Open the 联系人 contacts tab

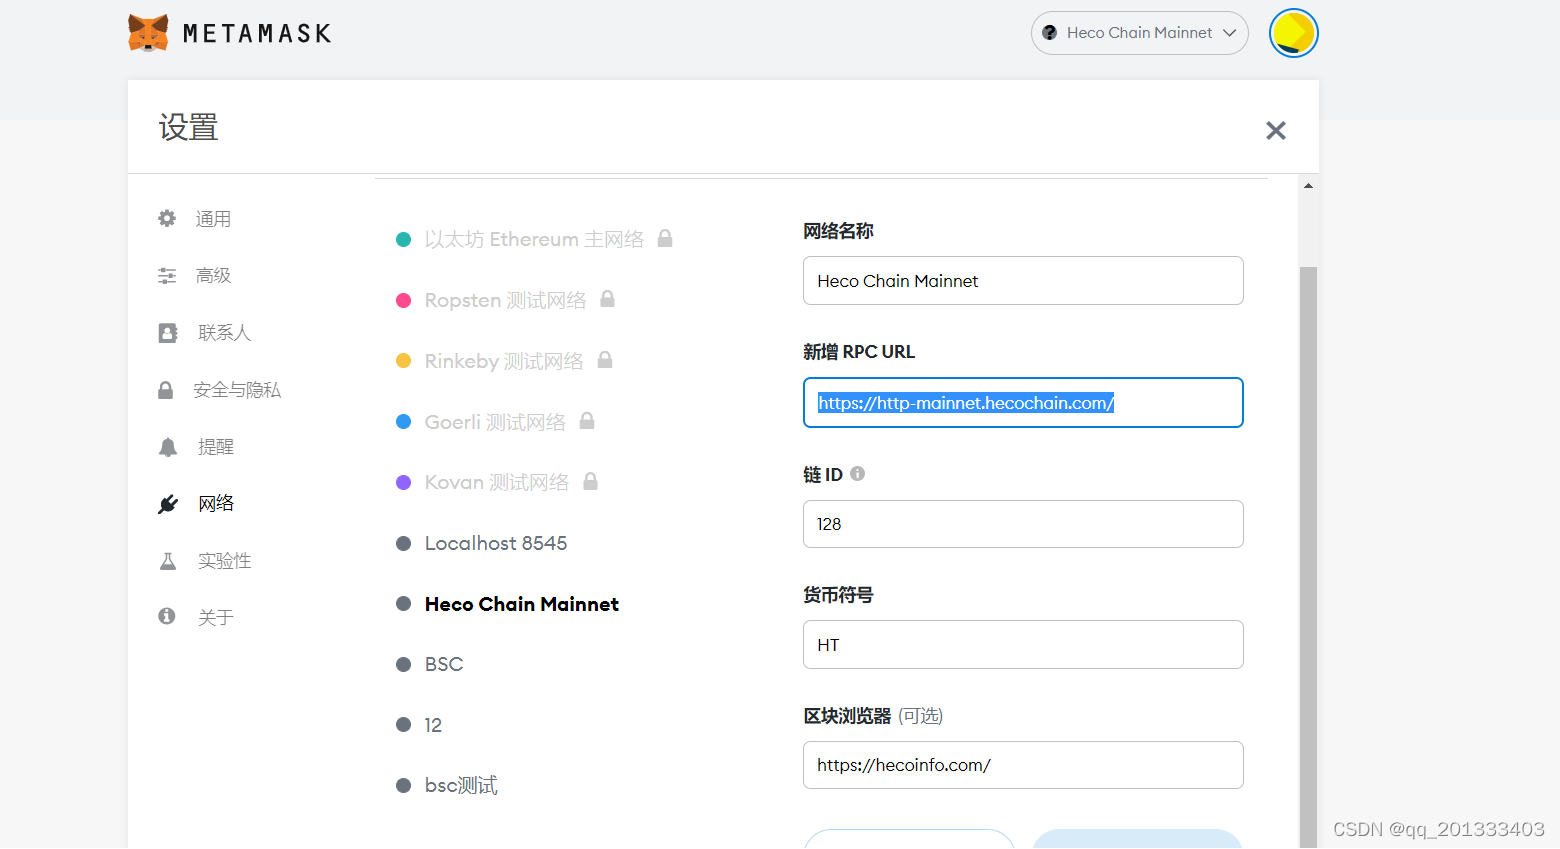coord(224,333)
